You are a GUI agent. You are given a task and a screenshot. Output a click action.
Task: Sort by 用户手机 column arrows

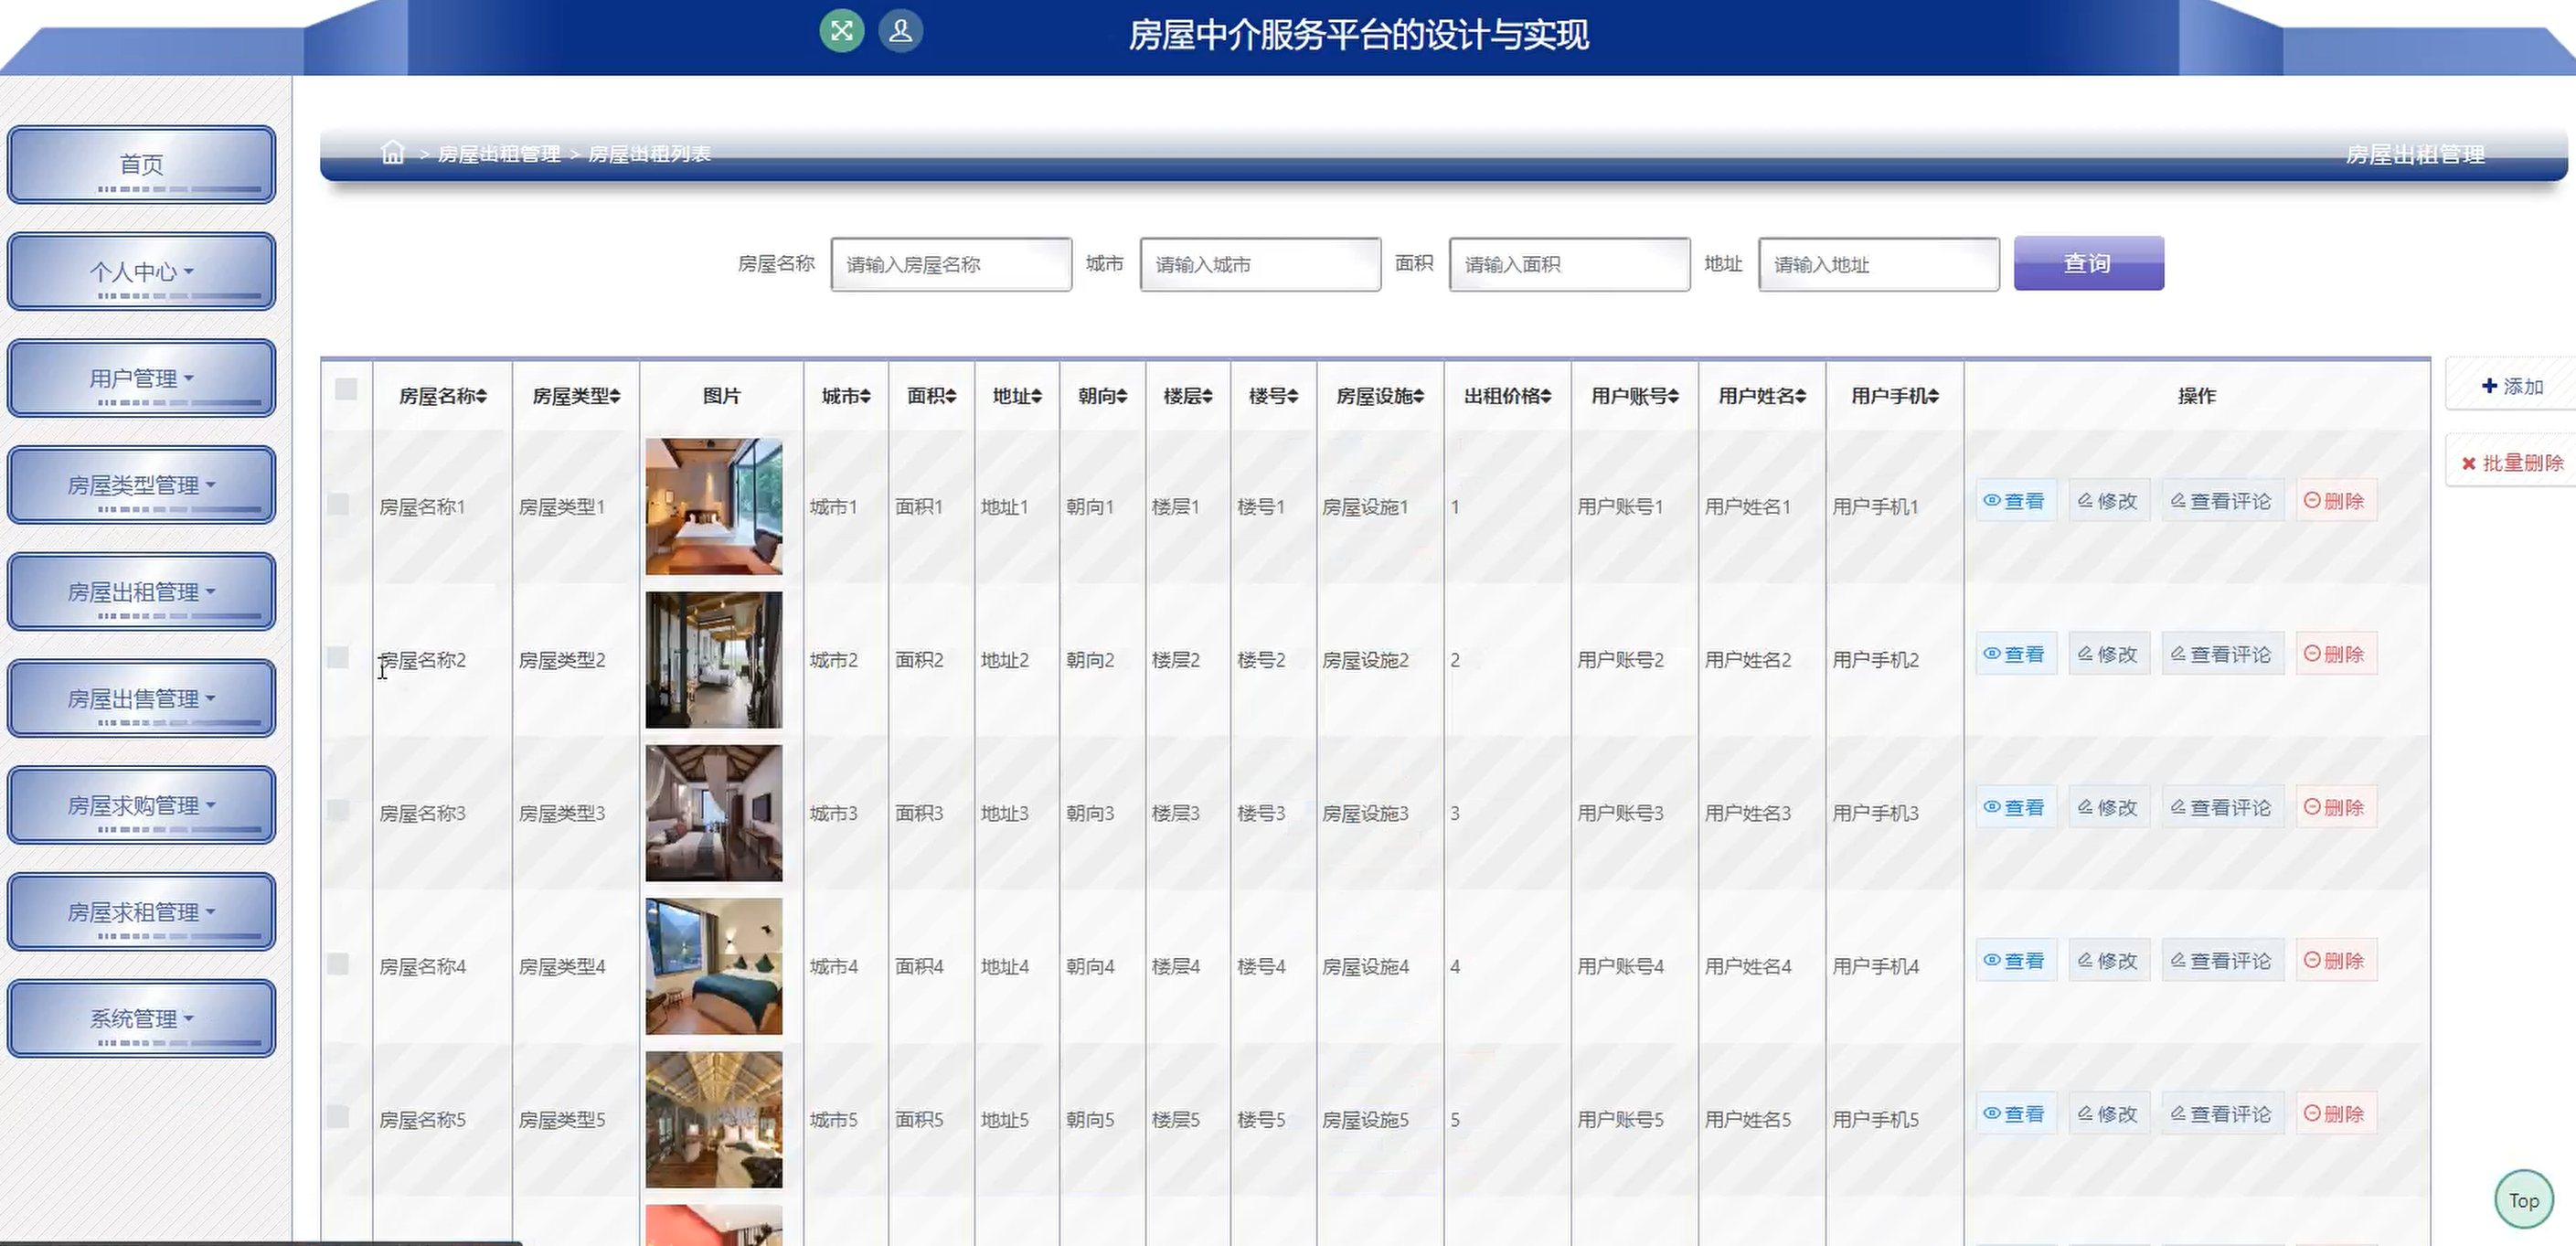click(x=1934, y=397)
